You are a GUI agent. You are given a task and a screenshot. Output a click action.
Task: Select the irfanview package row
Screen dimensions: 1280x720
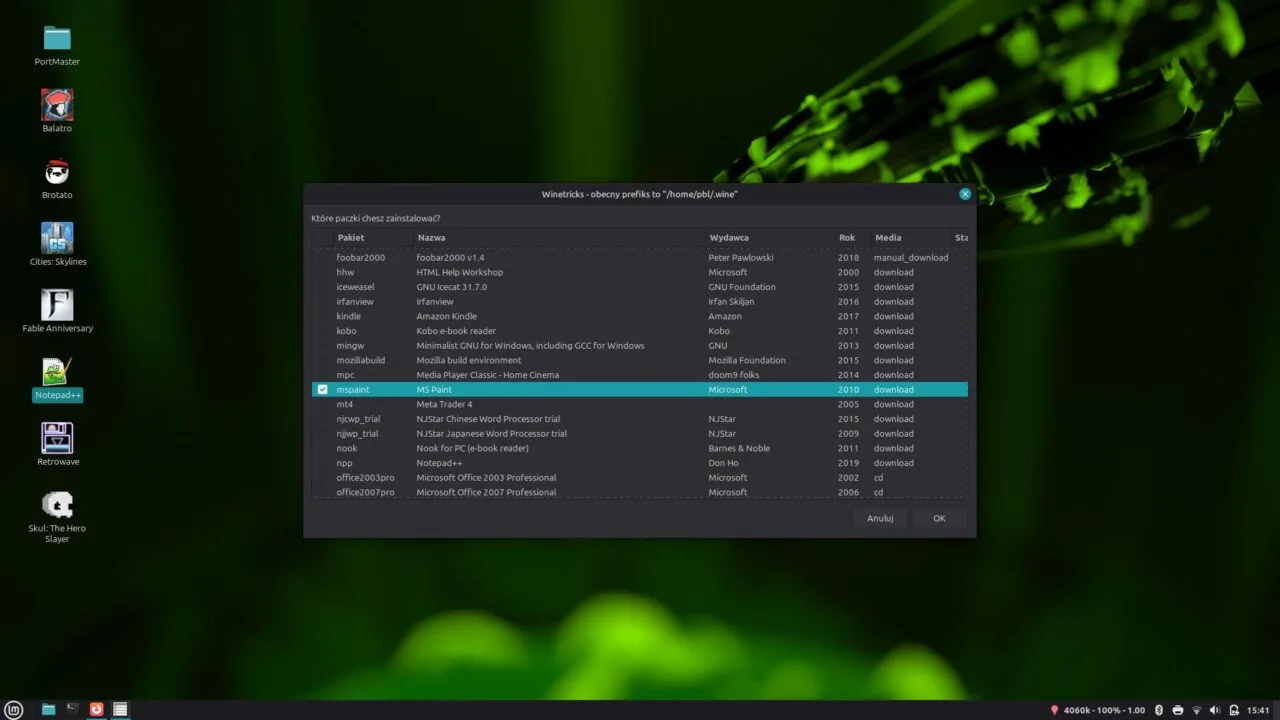(640, 302)
